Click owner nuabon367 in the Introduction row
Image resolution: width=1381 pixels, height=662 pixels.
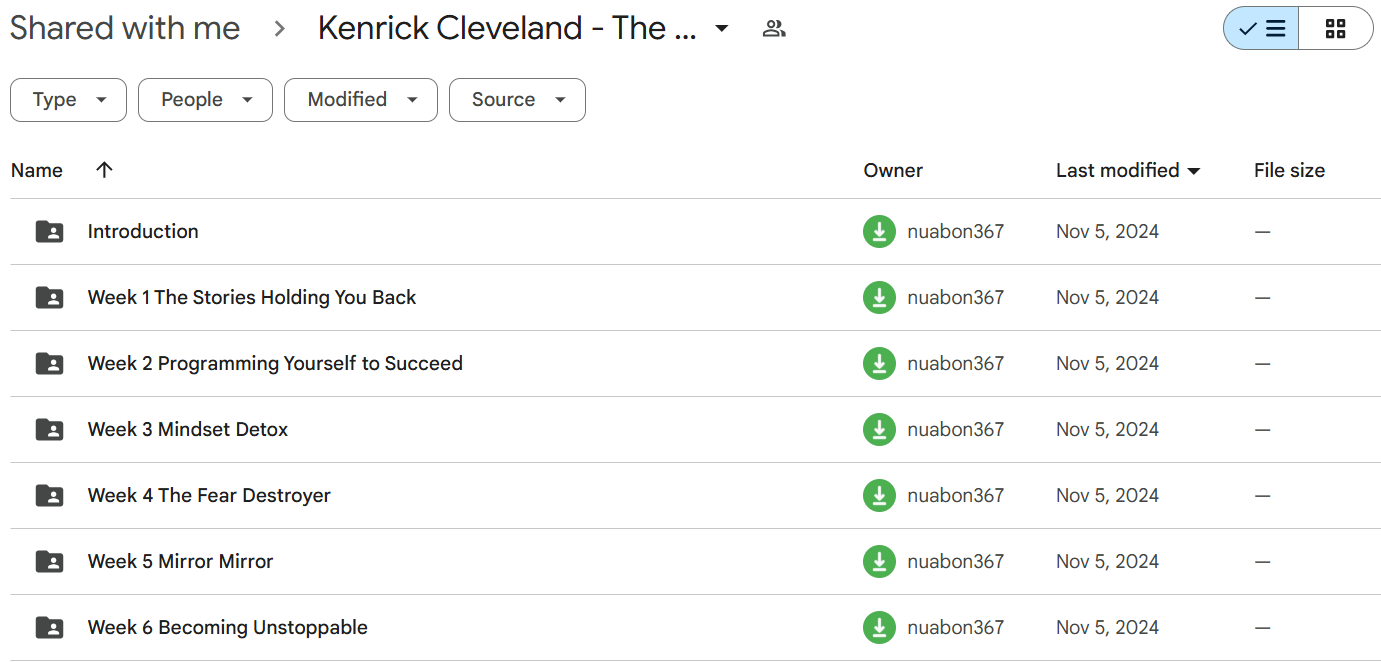[955, 232]
